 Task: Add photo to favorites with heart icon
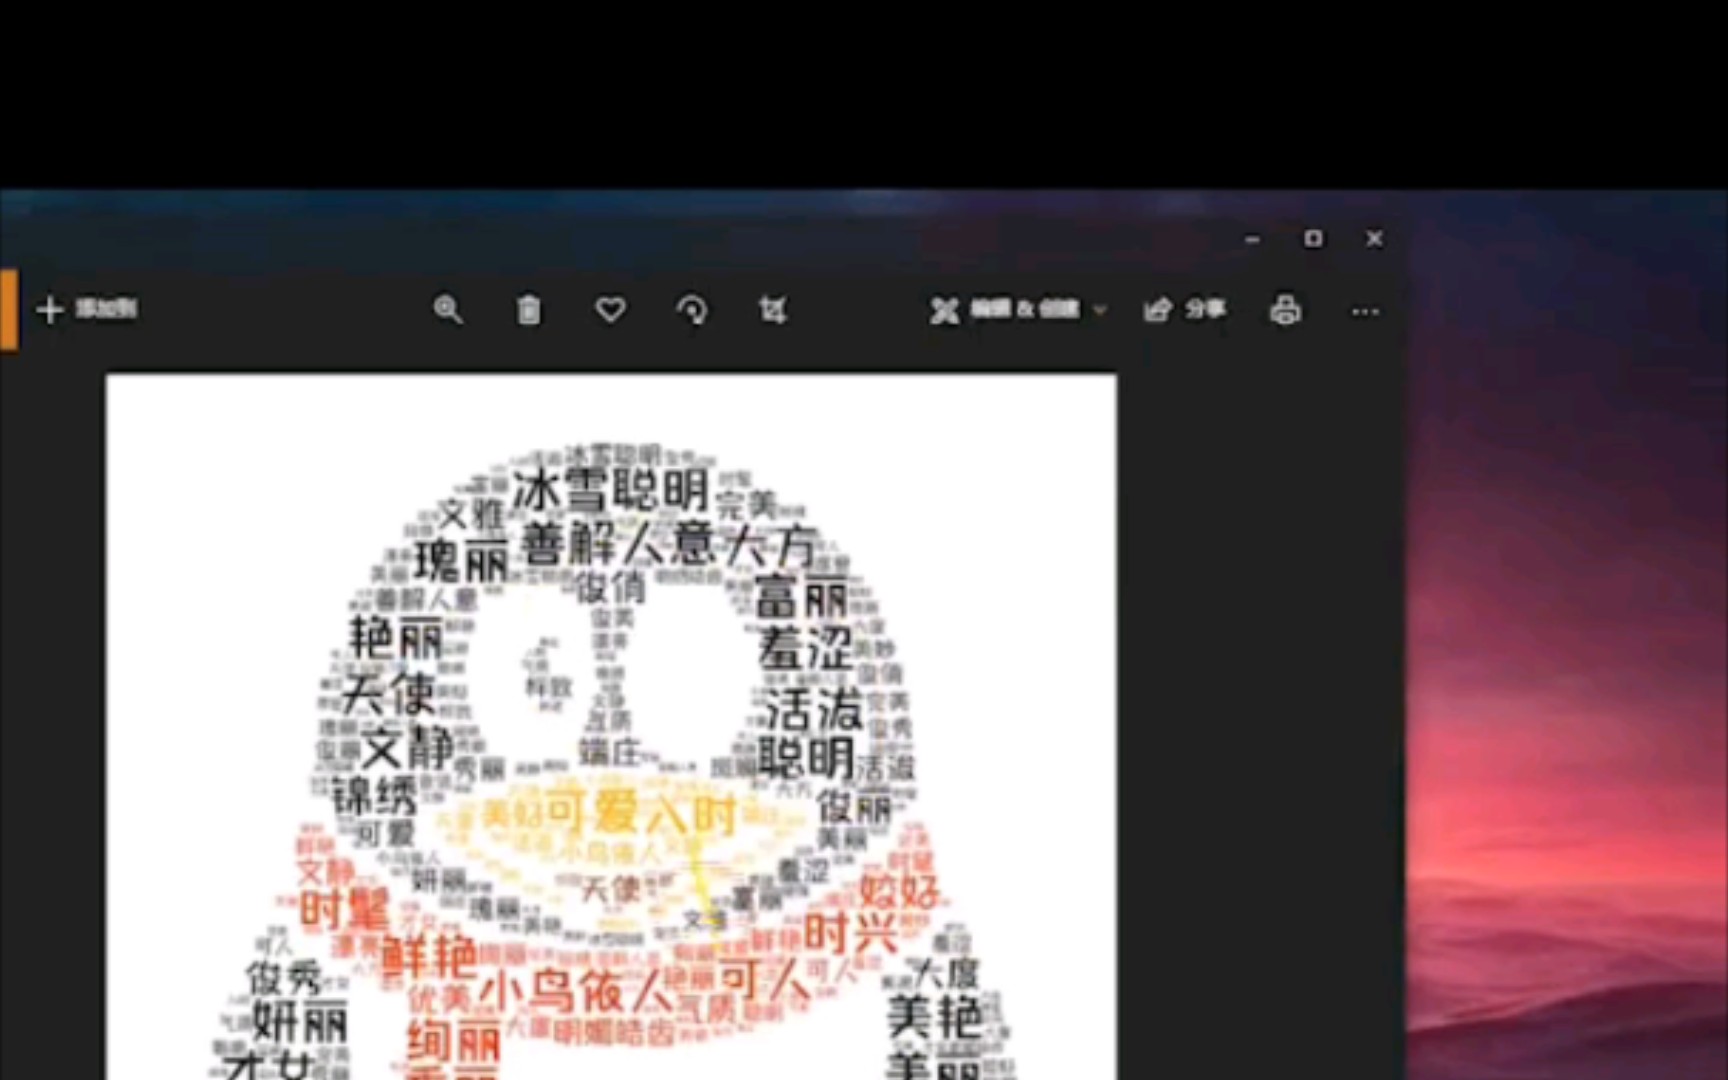coord(610,310)
